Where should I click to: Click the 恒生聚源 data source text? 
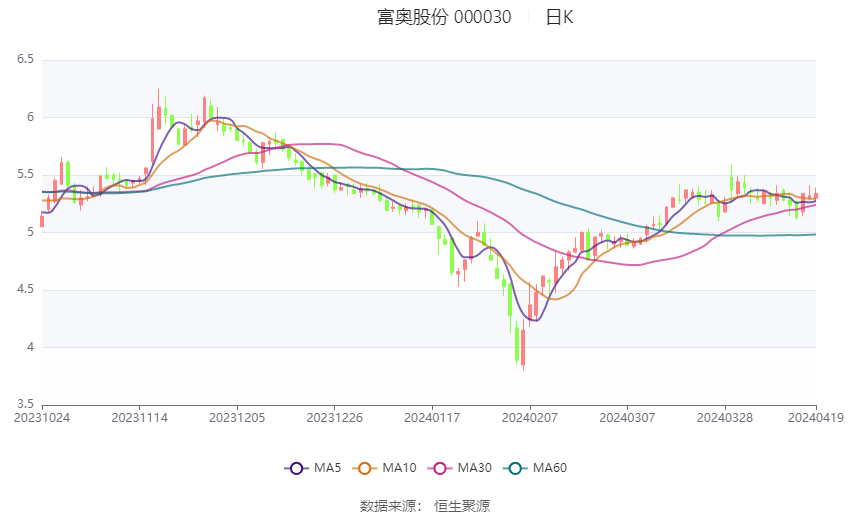[x=462, y=506]
